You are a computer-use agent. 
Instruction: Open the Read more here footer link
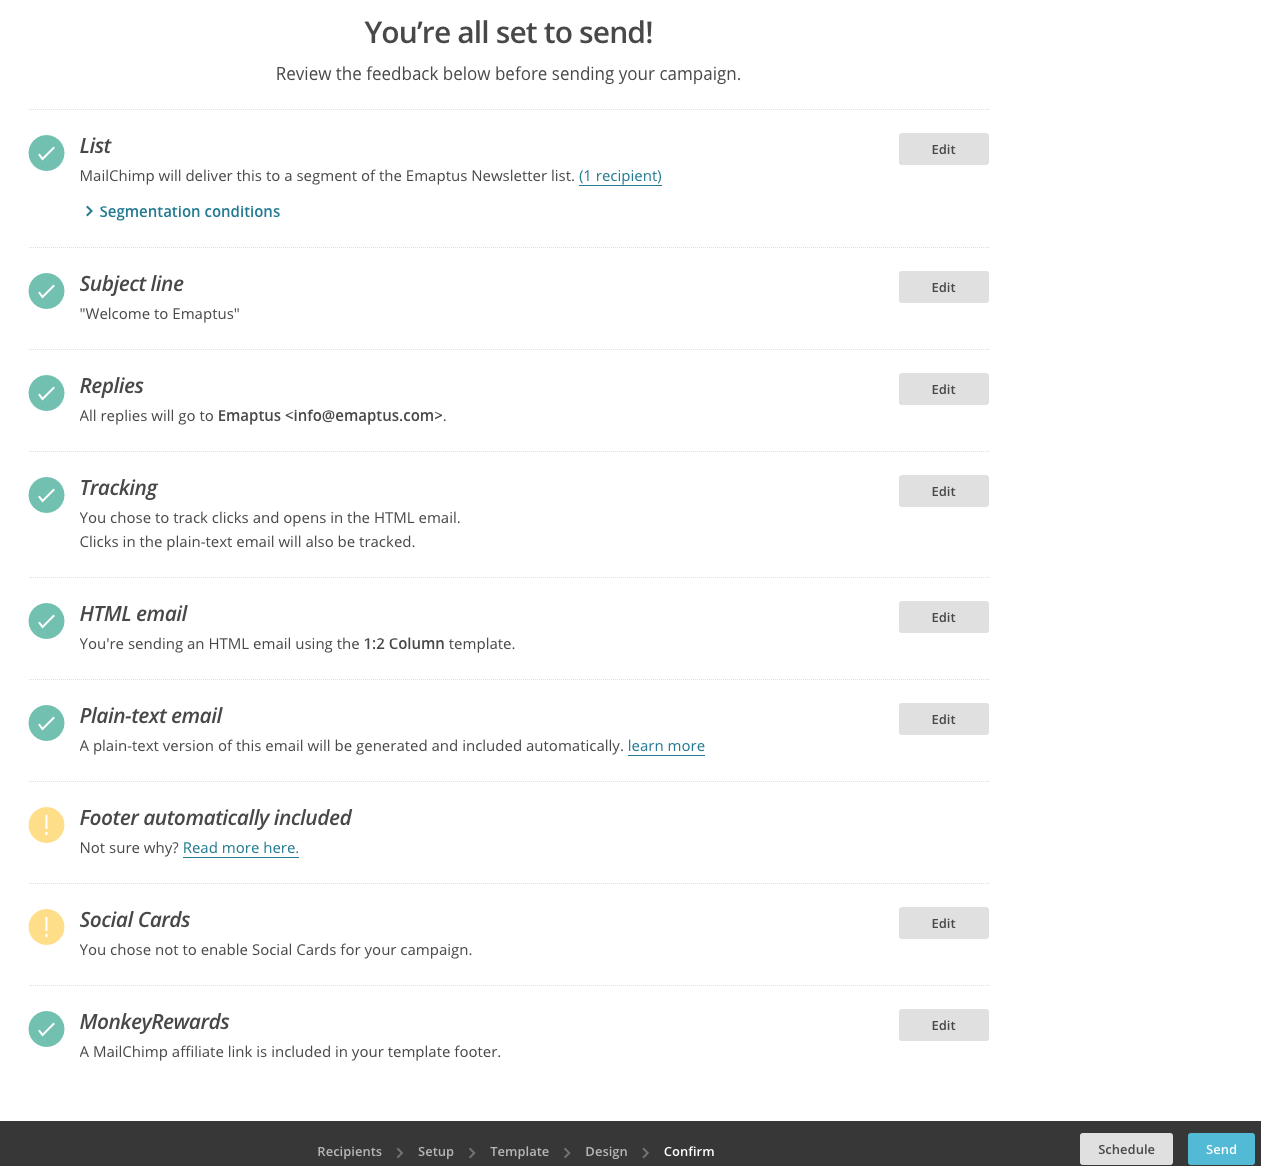[240, 848]
